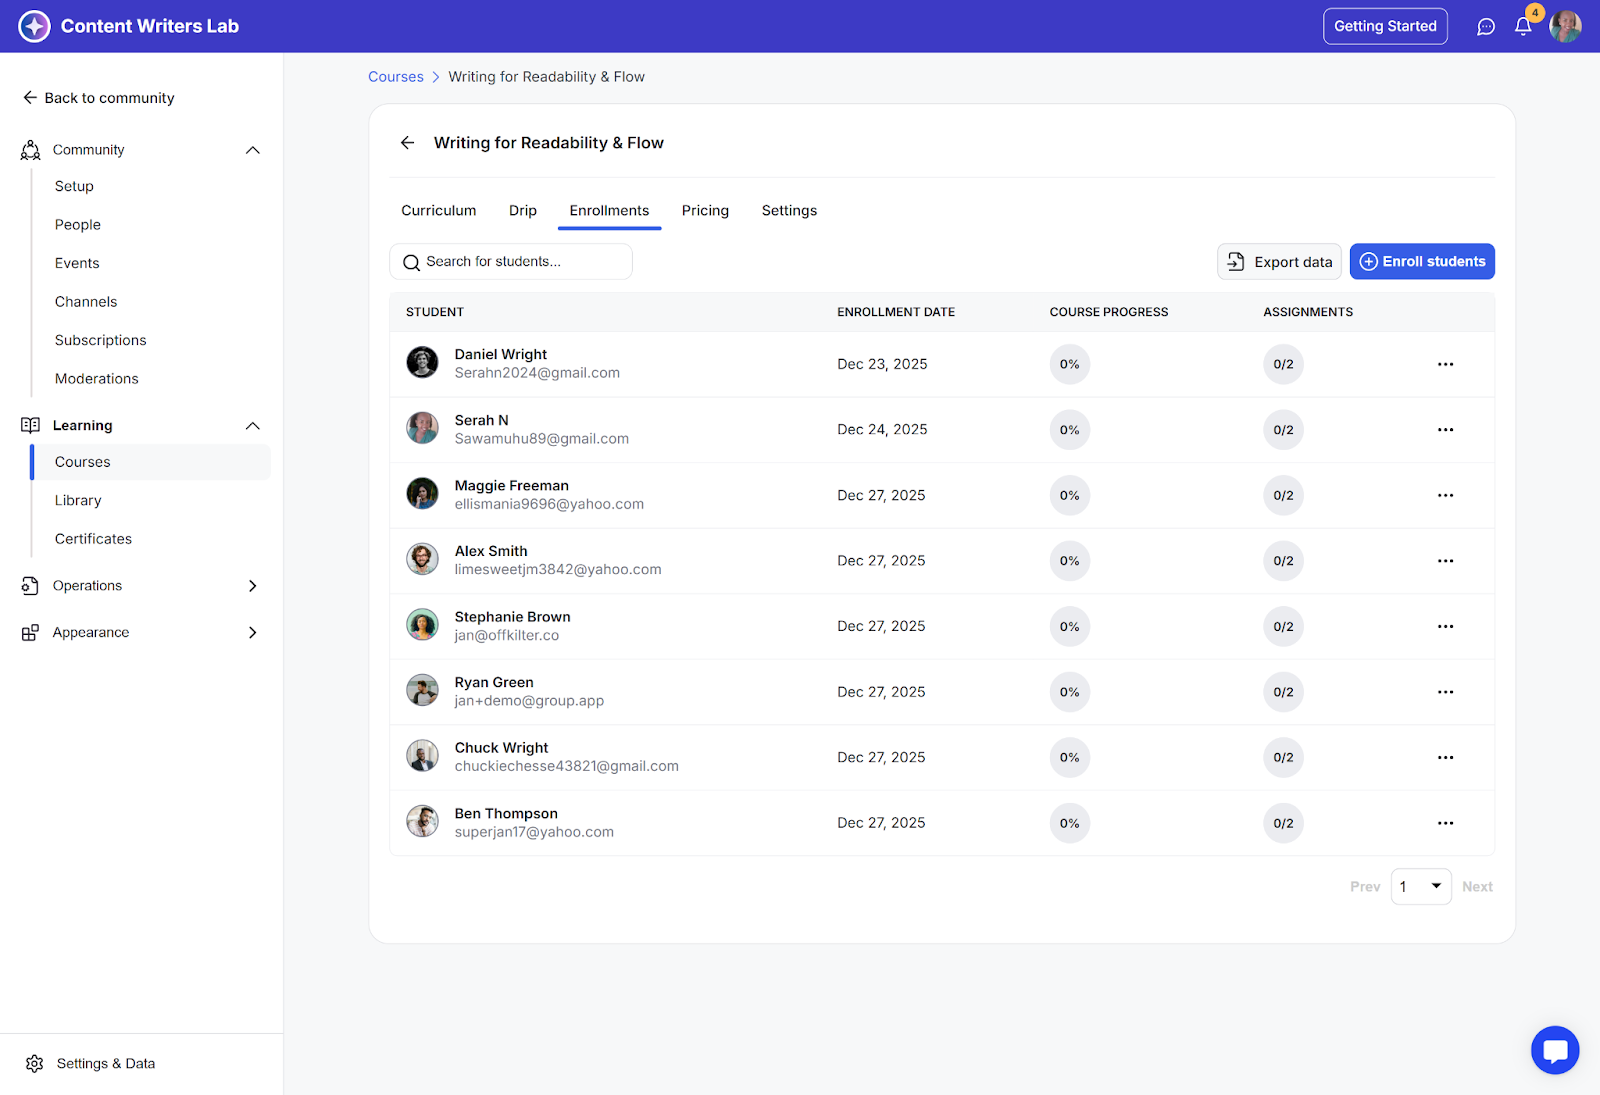
Task: Switch to the Curriculum tab
Action: pos(438,211)
